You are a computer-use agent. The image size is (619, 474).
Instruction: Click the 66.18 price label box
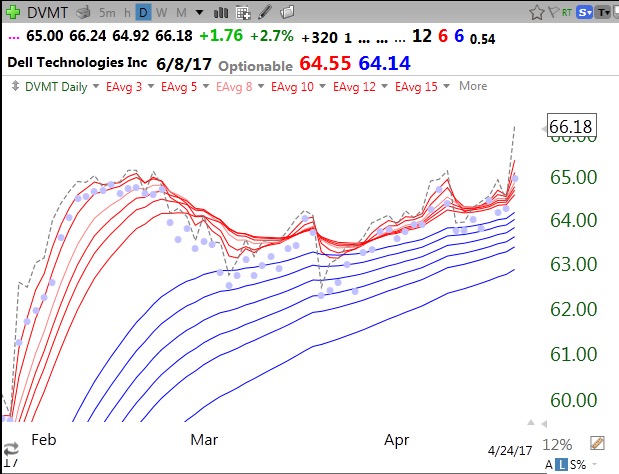(571, 126)
